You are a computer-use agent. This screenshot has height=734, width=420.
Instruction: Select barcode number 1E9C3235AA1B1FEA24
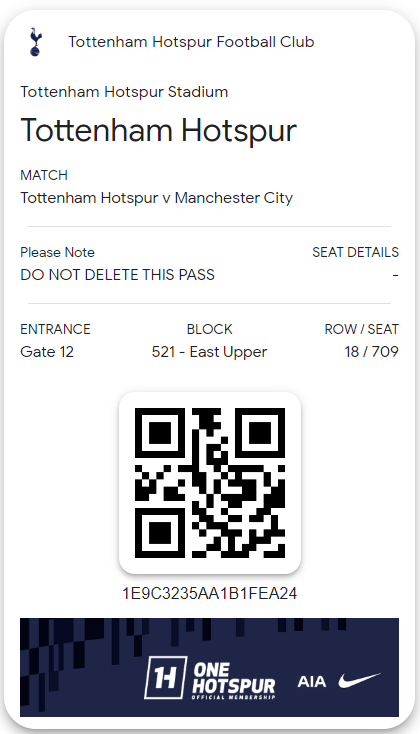(x=210, y=593)
